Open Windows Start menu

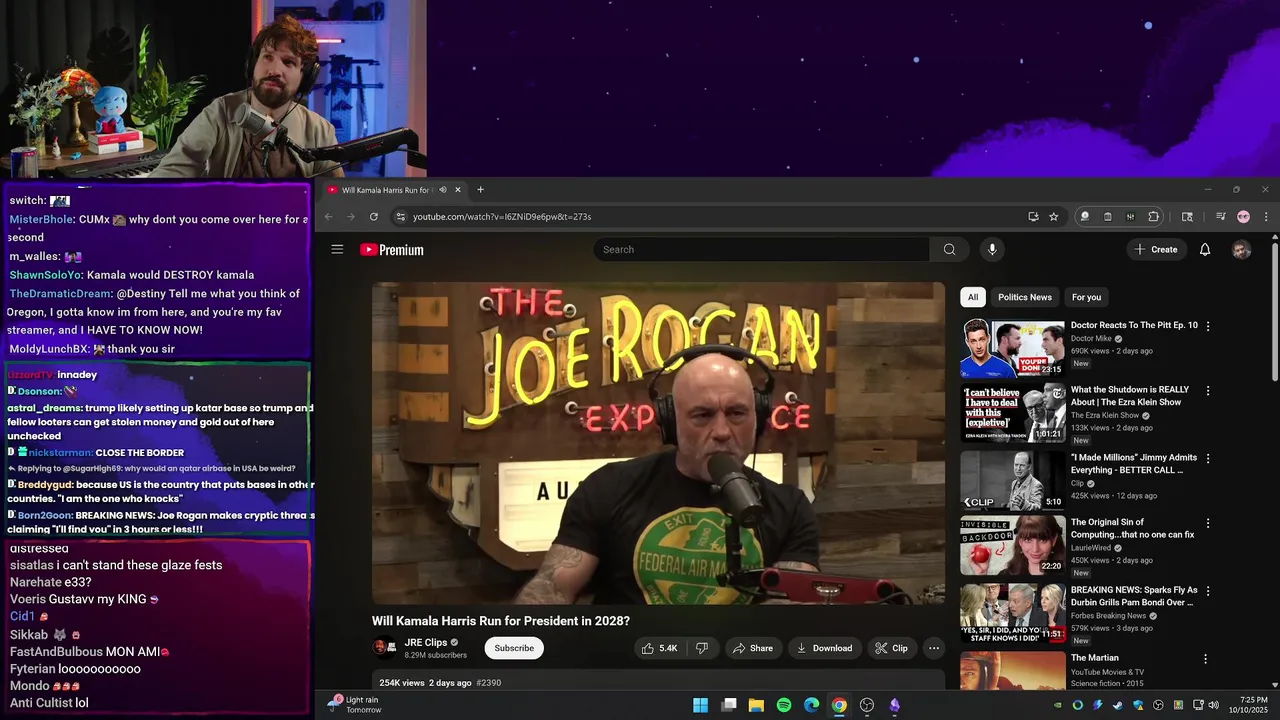[701, 705]
